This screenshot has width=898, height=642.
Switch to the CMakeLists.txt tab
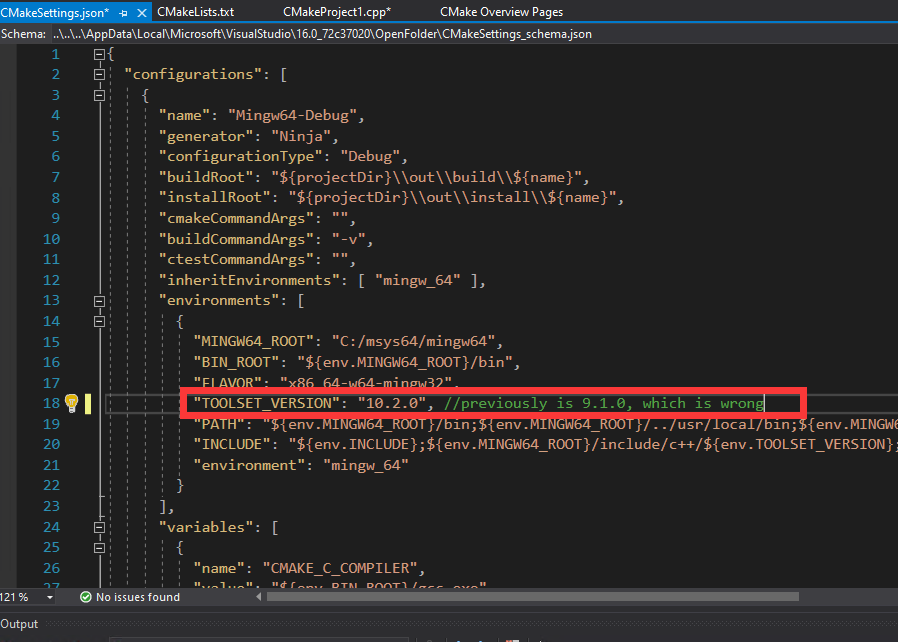195,12
